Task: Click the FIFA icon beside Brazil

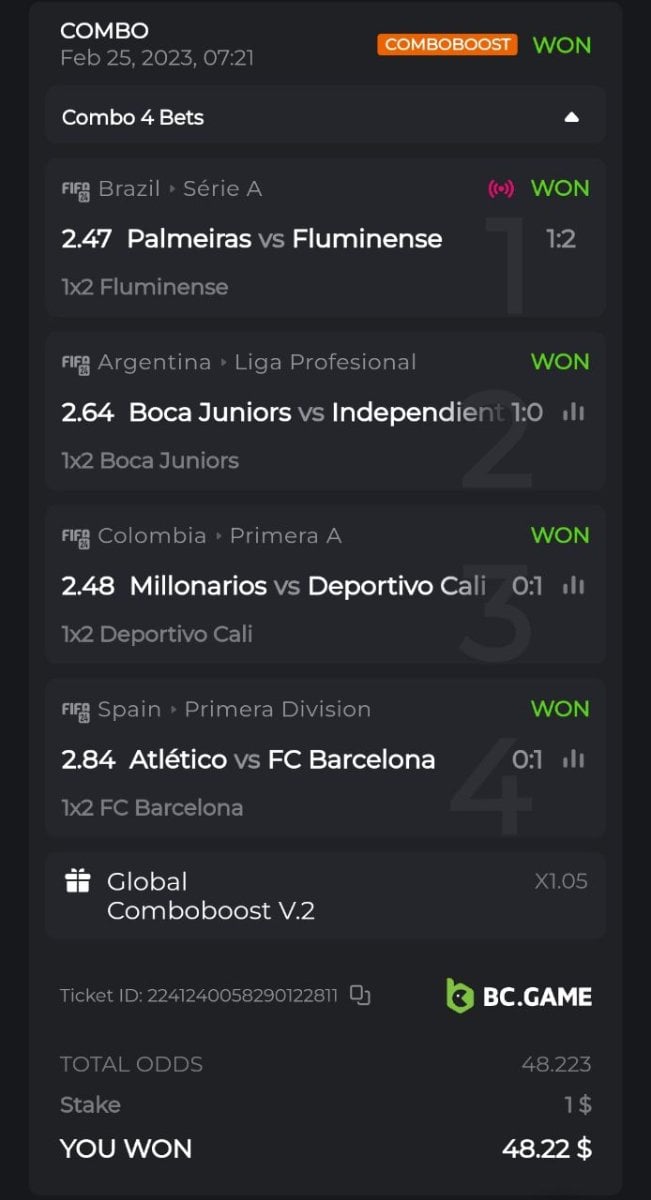Action: (x=76, y=189)
